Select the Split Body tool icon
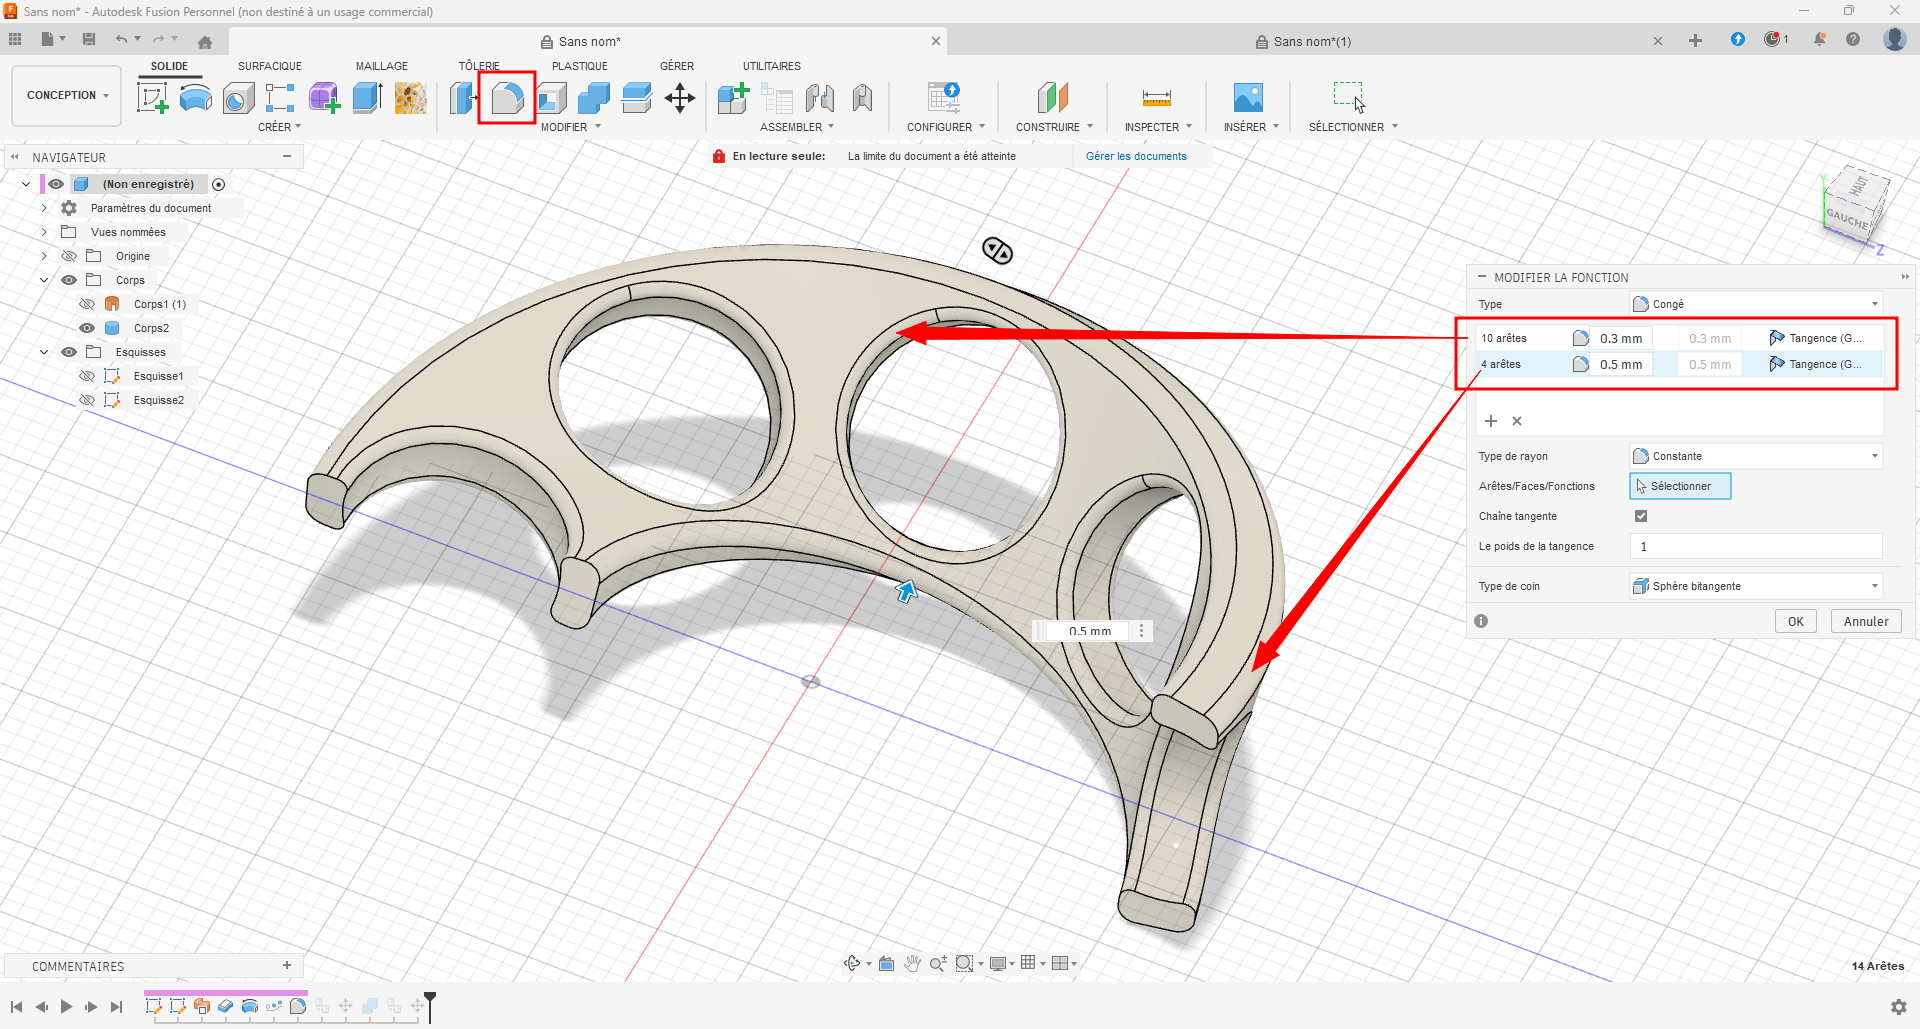This screenshot has width=1920, height=1029. coord(637,98)
